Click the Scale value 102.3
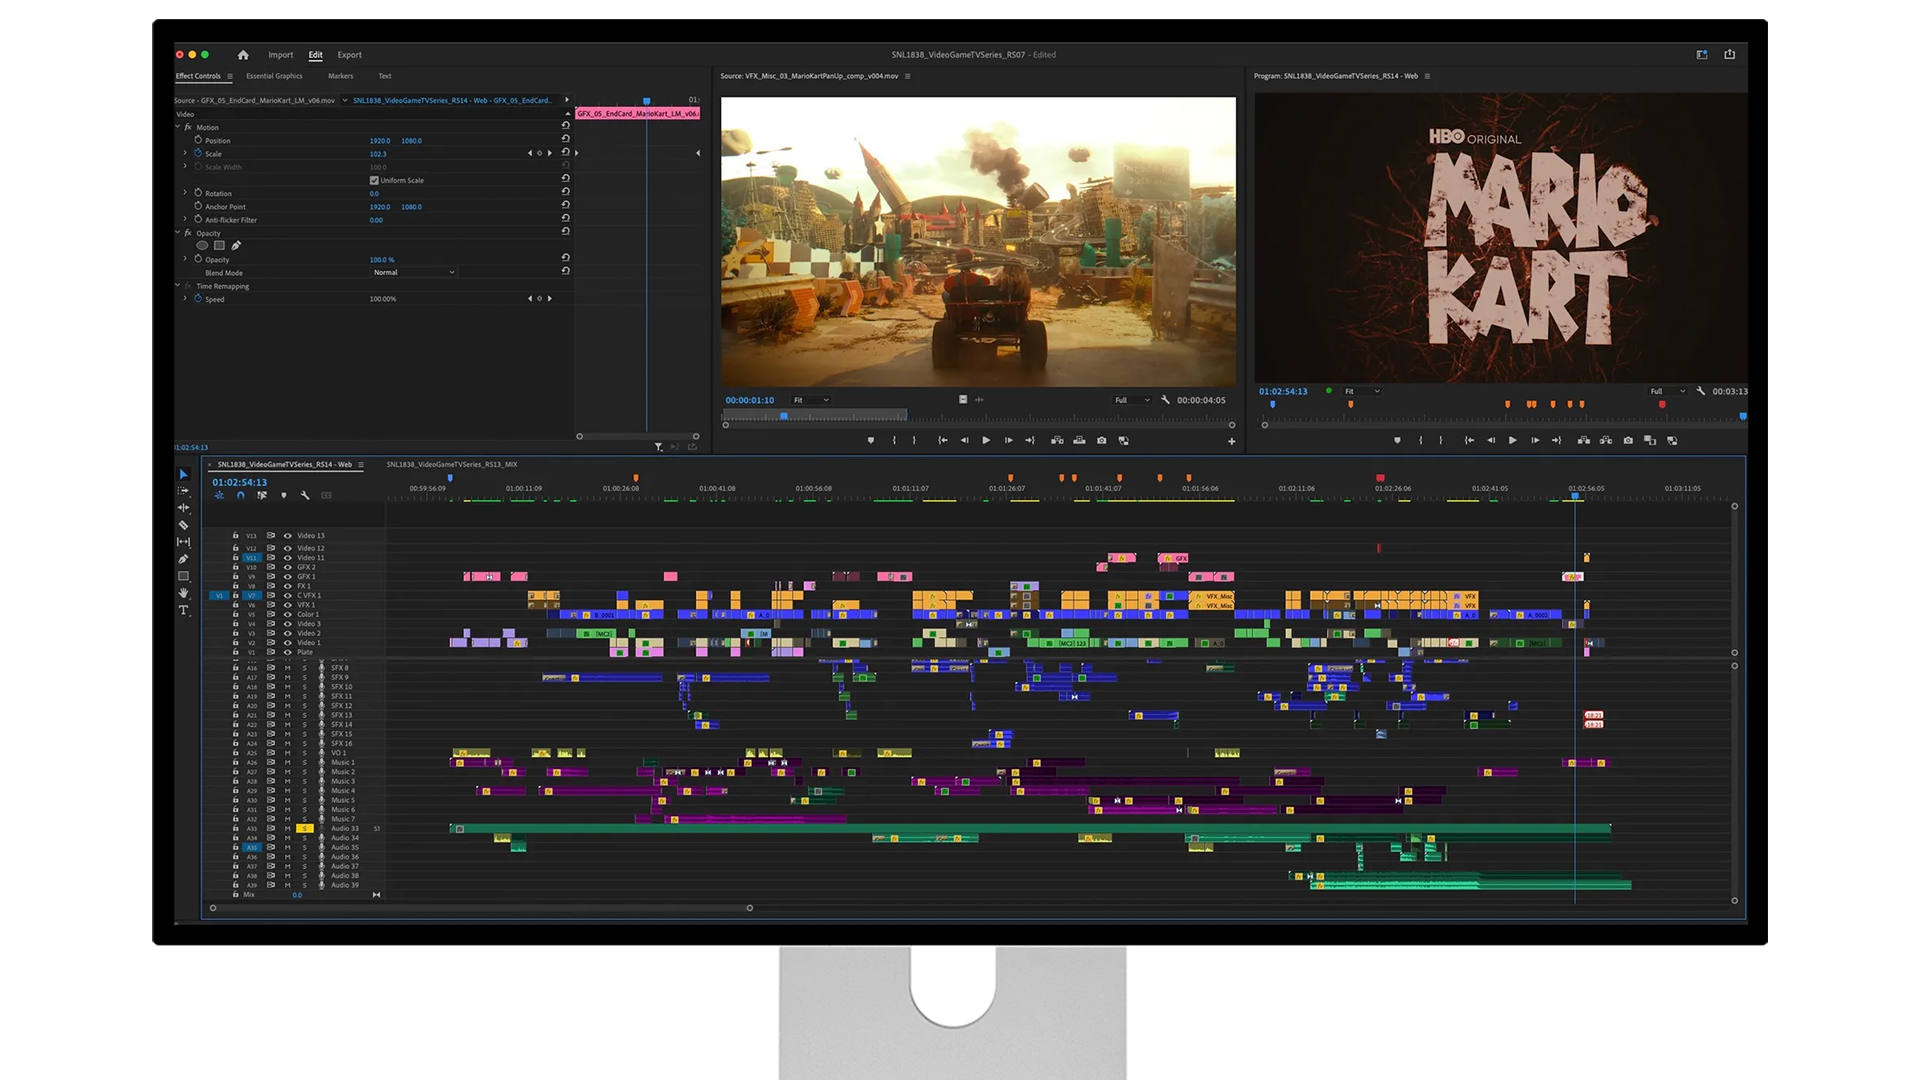The image size is (1920, 1080). [x=378, y=154]
